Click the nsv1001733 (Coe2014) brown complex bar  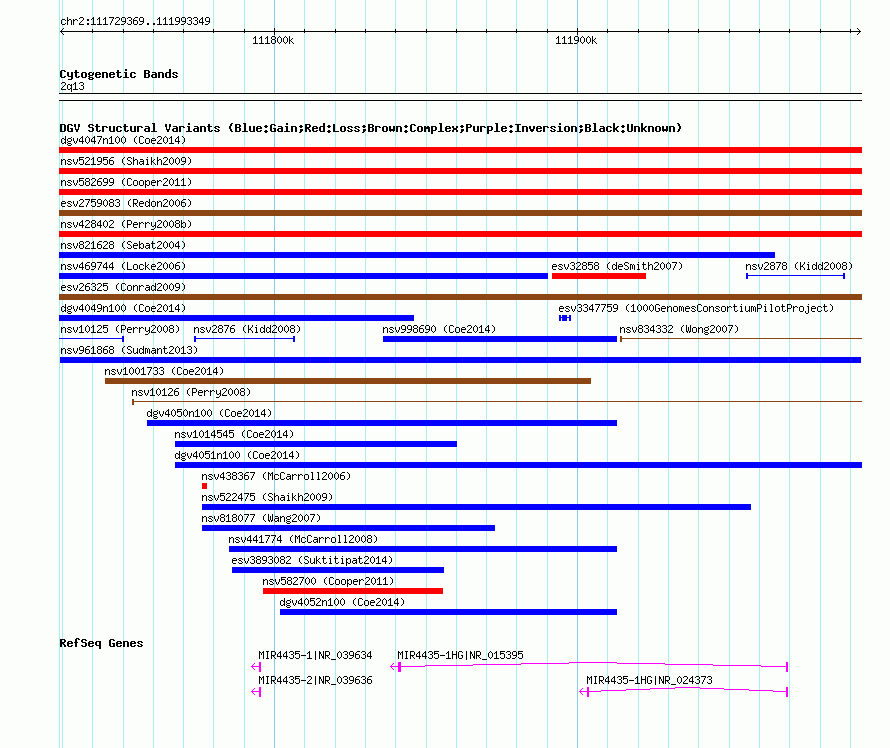tap(347, 381)
